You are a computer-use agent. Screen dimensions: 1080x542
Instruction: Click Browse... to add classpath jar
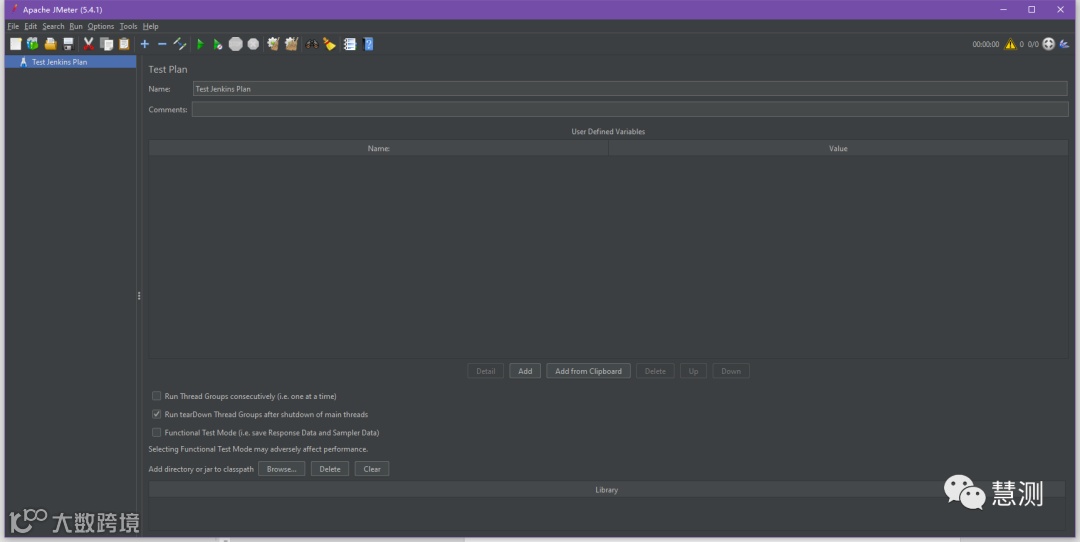pos(282,469)
